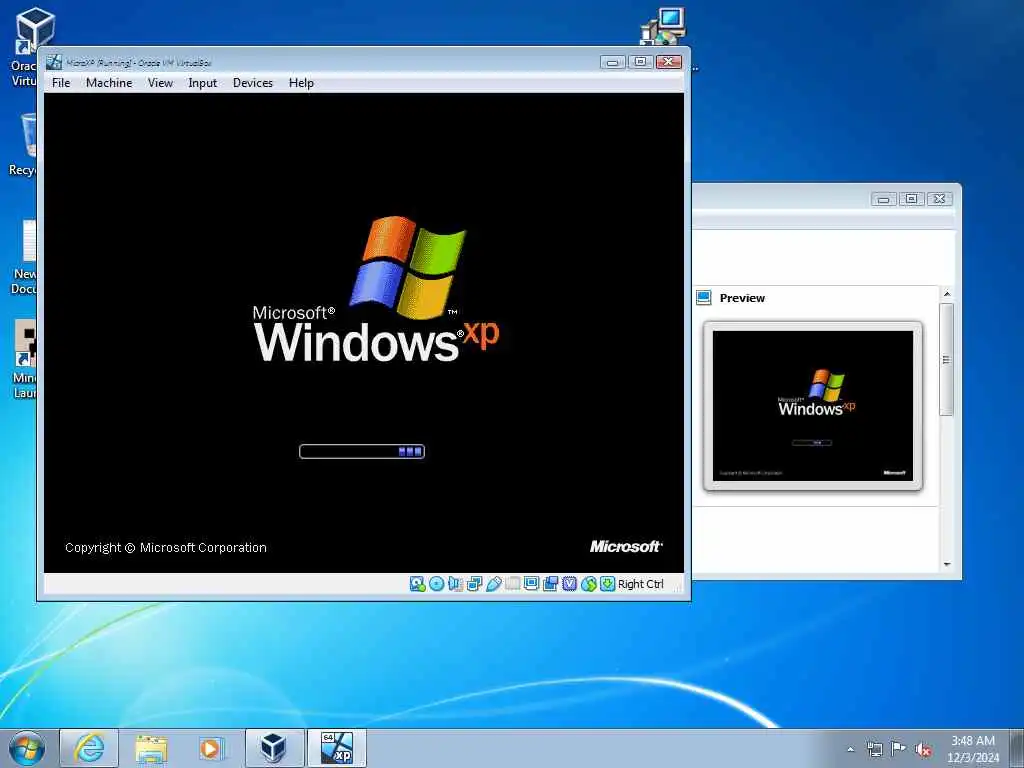
Task: Click the Windows XP boot progress bar
Action: 362,451
